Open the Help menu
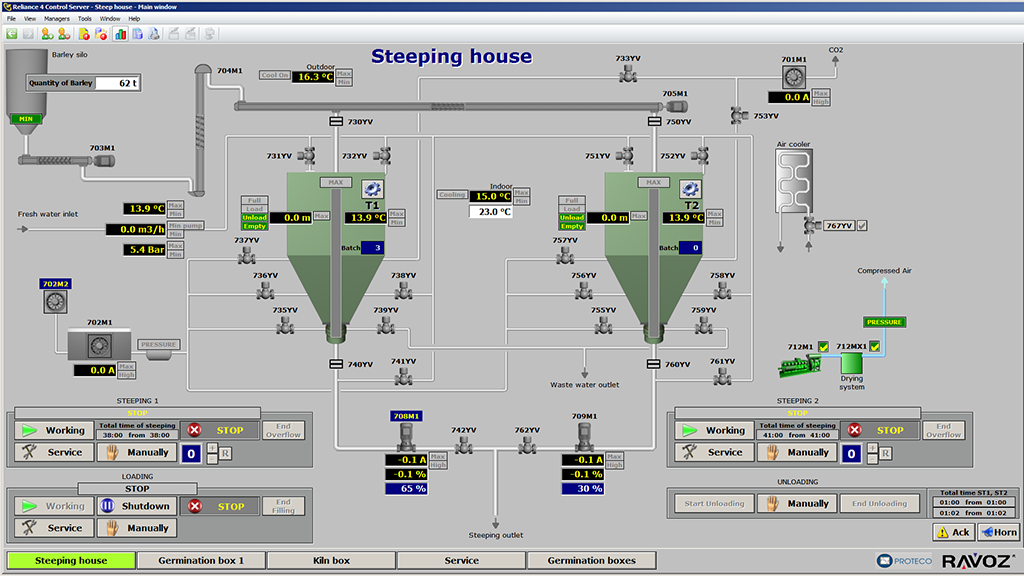The height and width of the screenshot is (576, 1024). (134, 19)
